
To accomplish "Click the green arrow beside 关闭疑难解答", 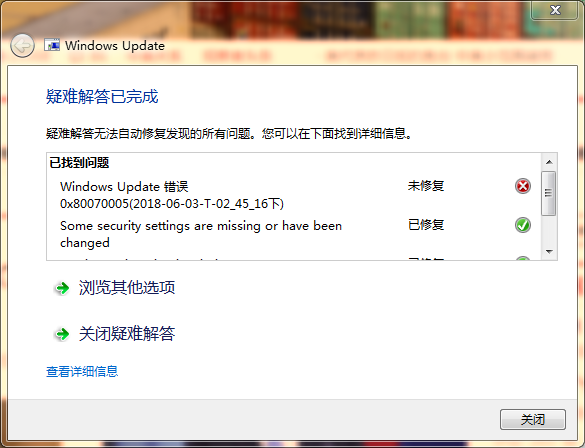I will [x=62, y=334].
